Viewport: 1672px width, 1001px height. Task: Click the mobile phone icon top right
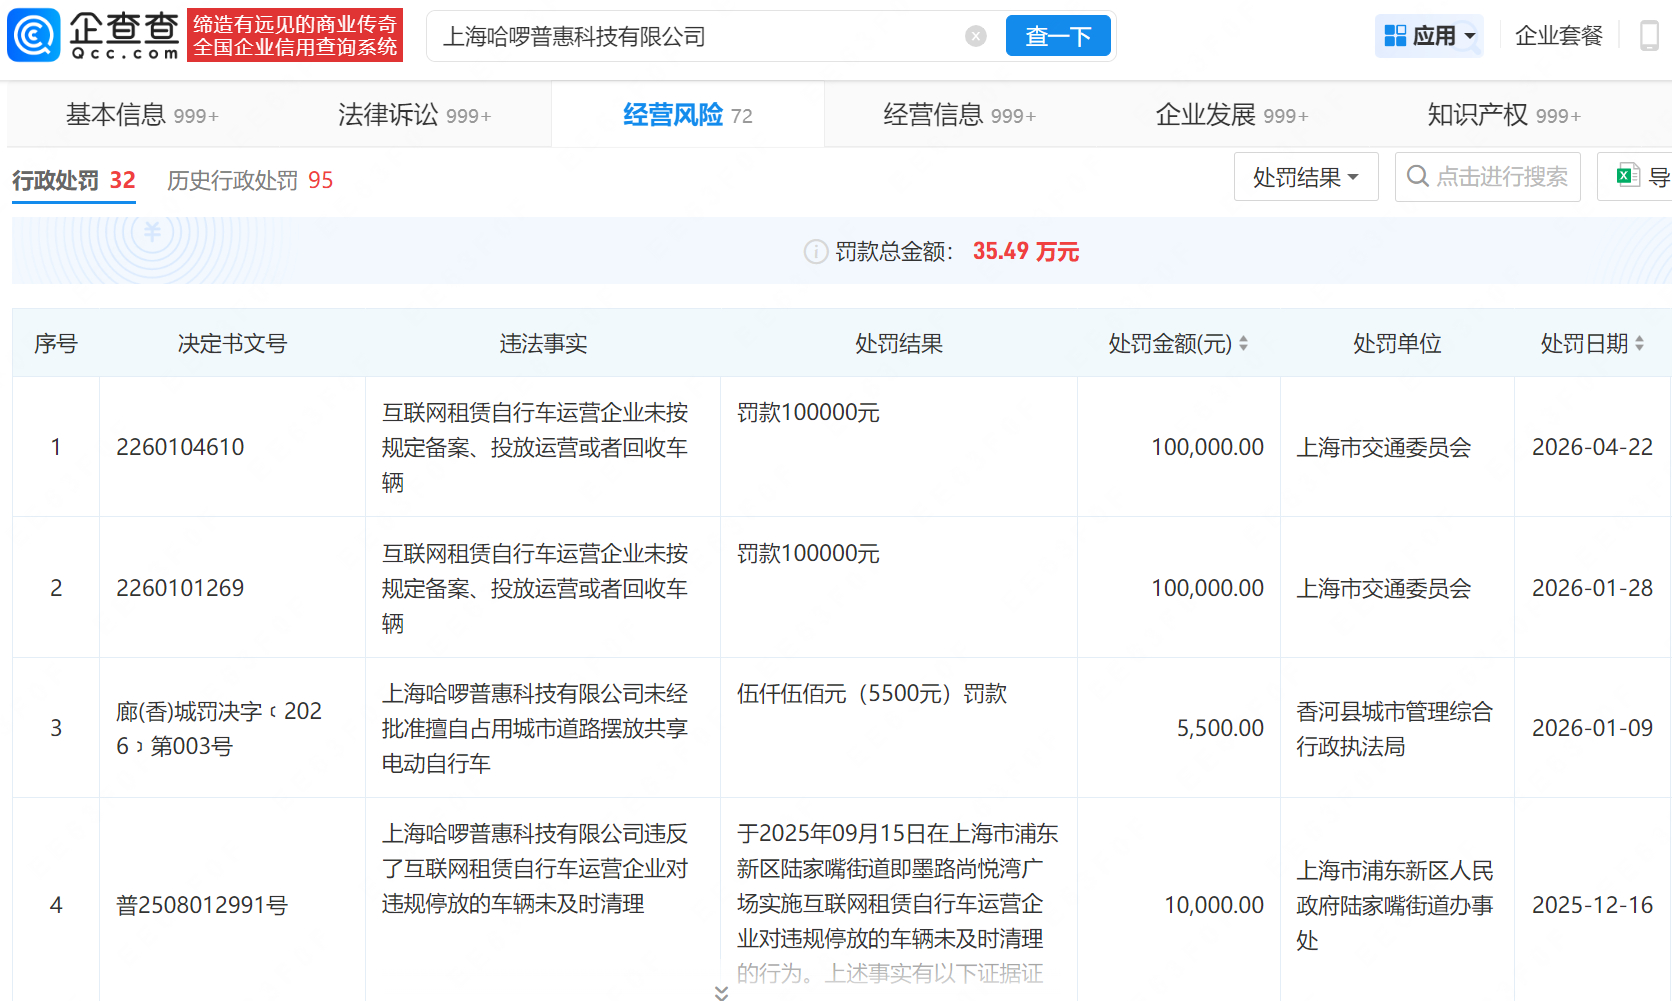pos(1651,34)
